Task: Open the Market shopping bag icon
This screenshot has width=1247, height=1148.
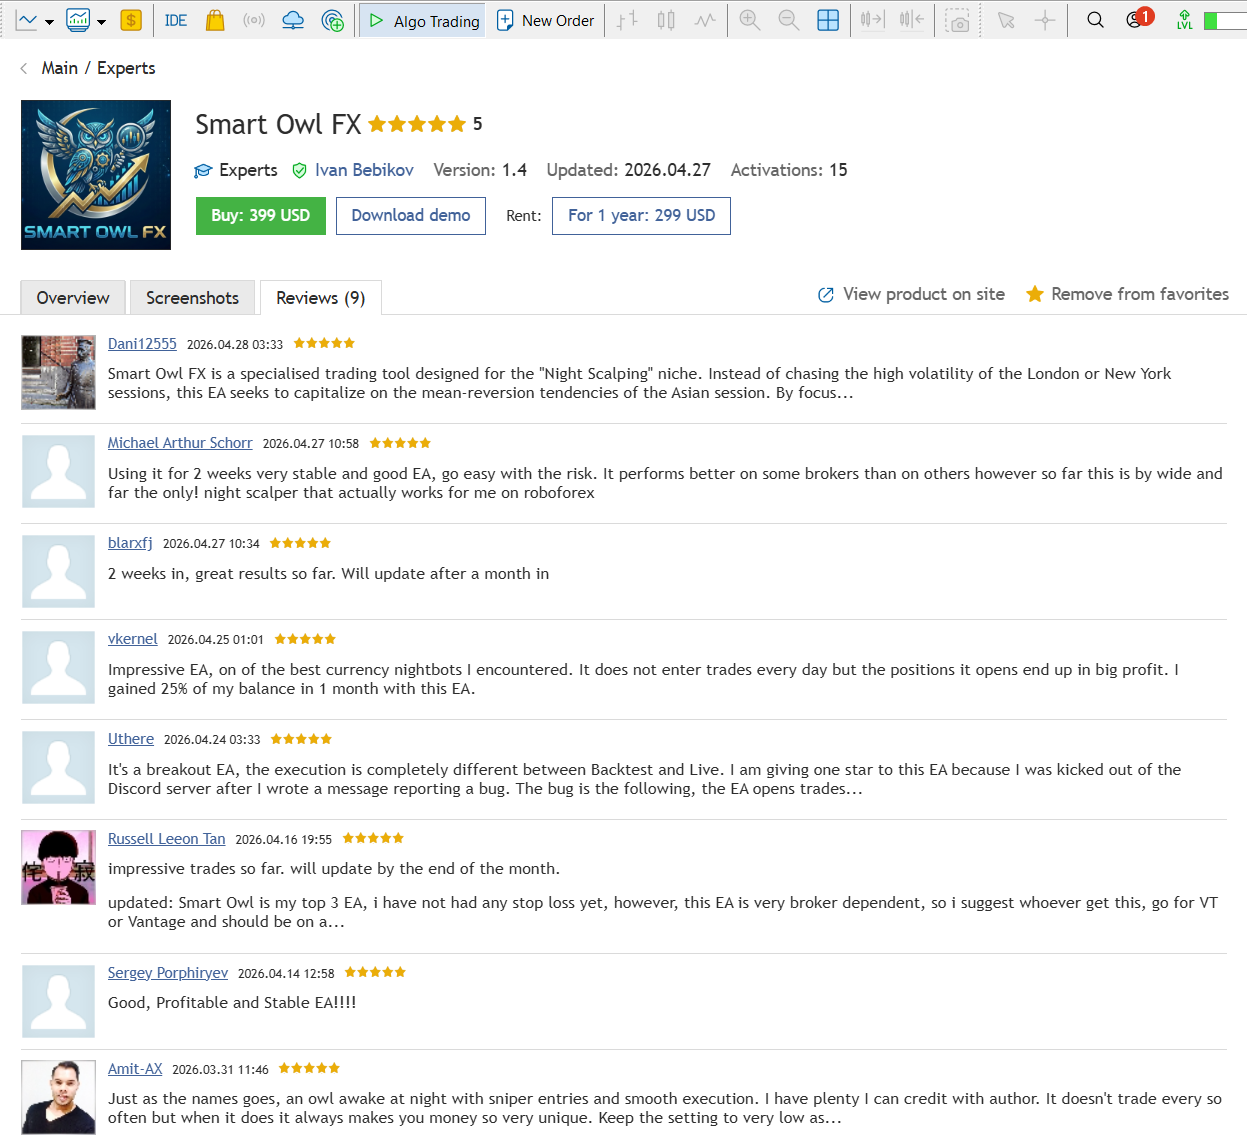Action: point(215,20)
